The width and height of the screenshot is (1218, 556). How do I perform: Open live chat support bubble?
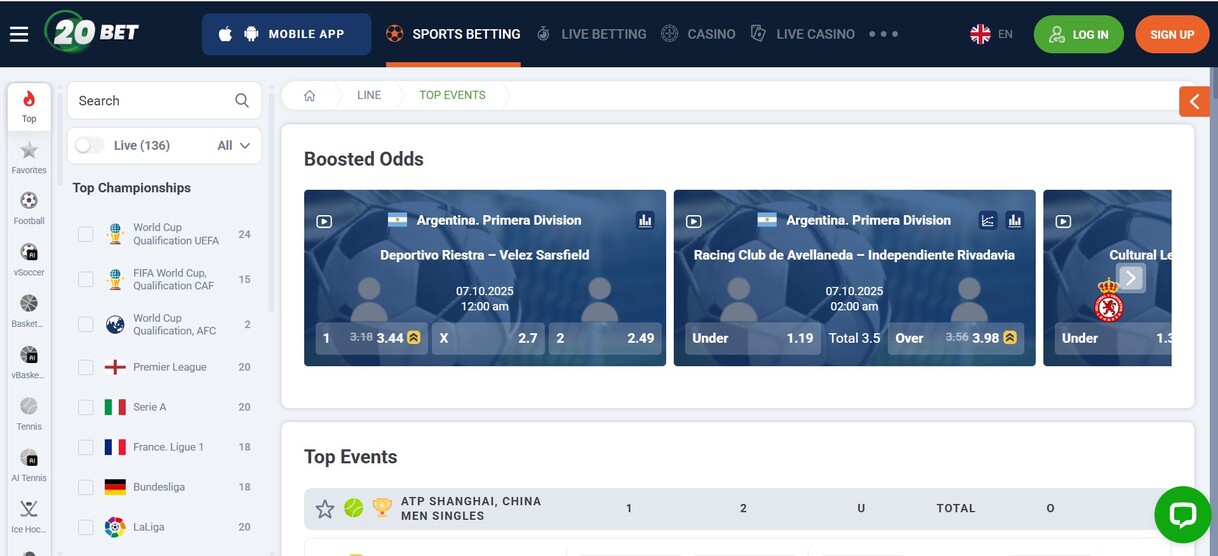point(1182,515)
